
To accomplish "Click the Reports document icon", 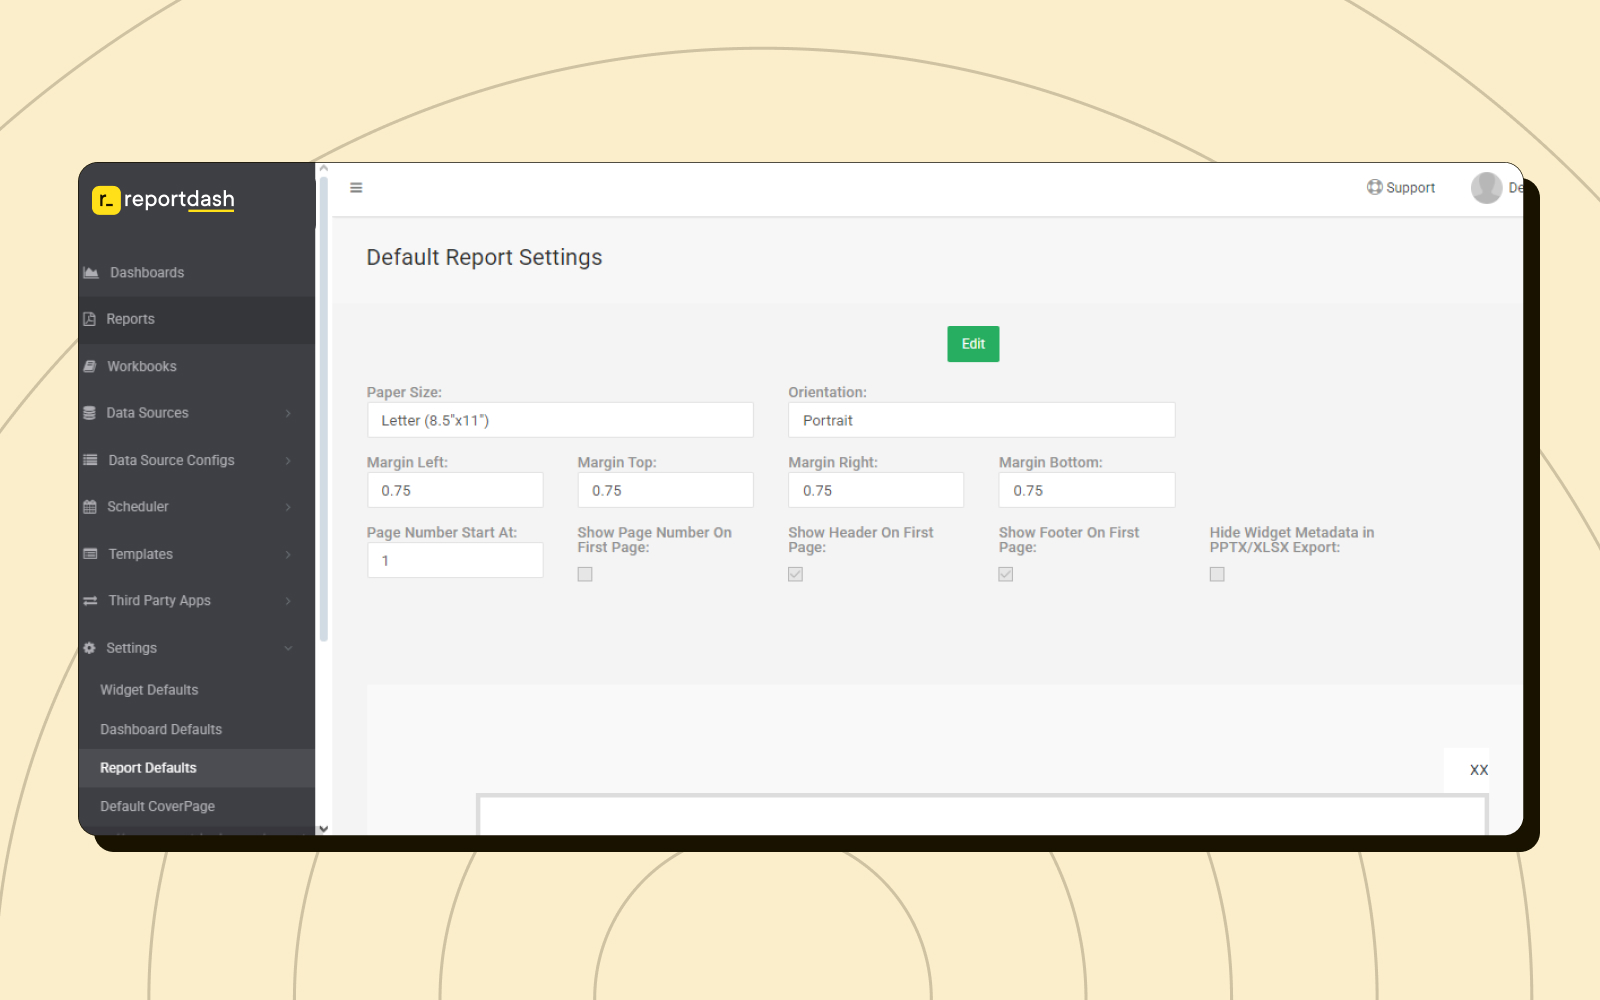I will (x=89, y=319).
